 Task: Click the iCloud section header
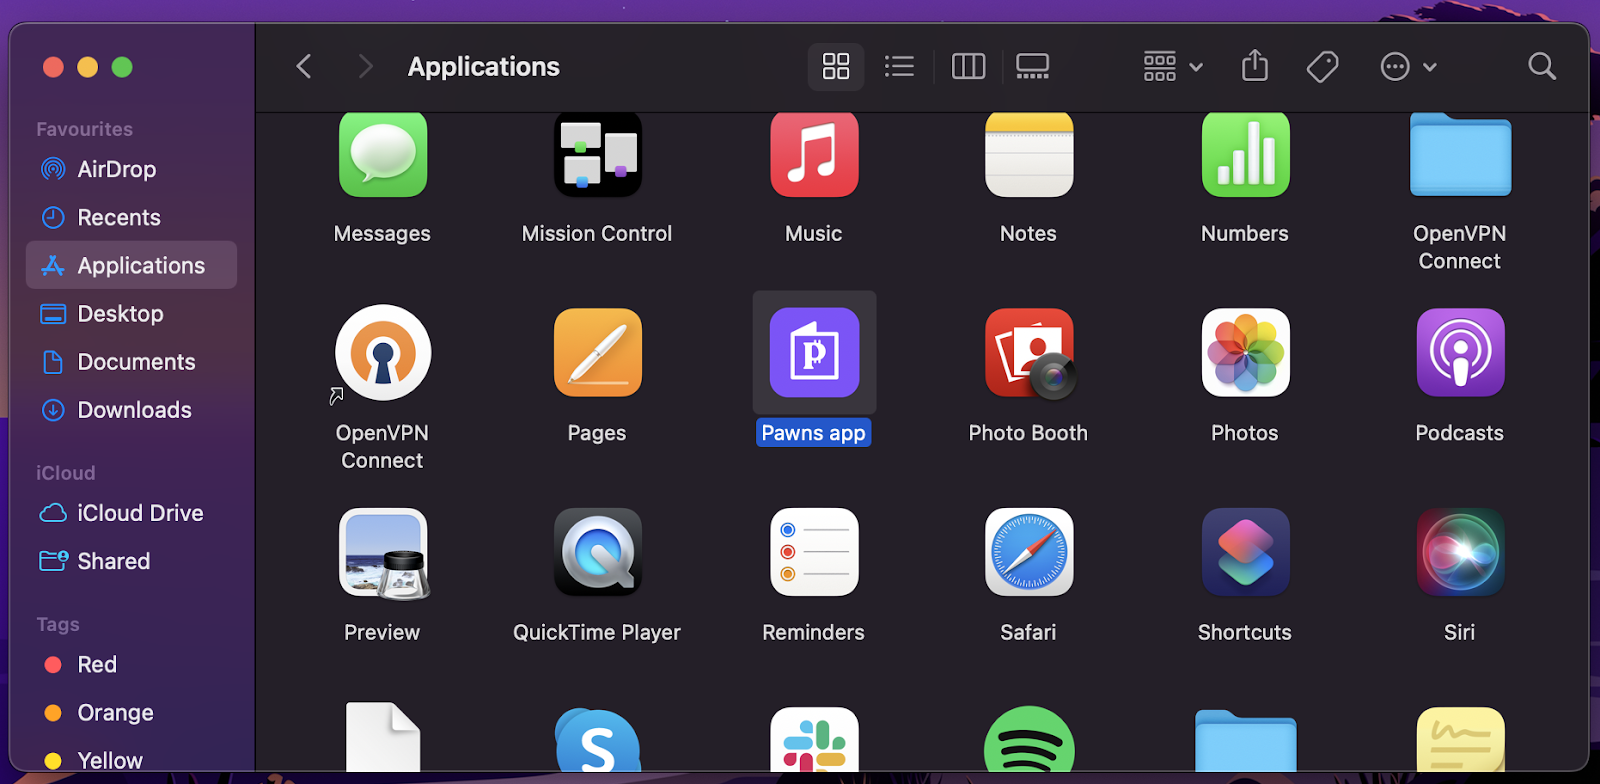click(x=66, y=473)
